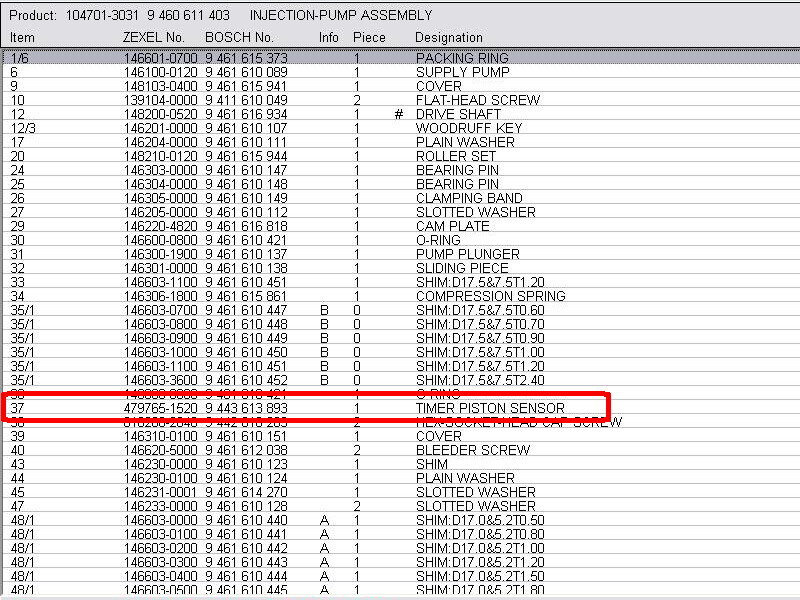Click ZEXEL number 146310-0100
The height and width of the screenshot is (600, 800).
tap(160, 436)
